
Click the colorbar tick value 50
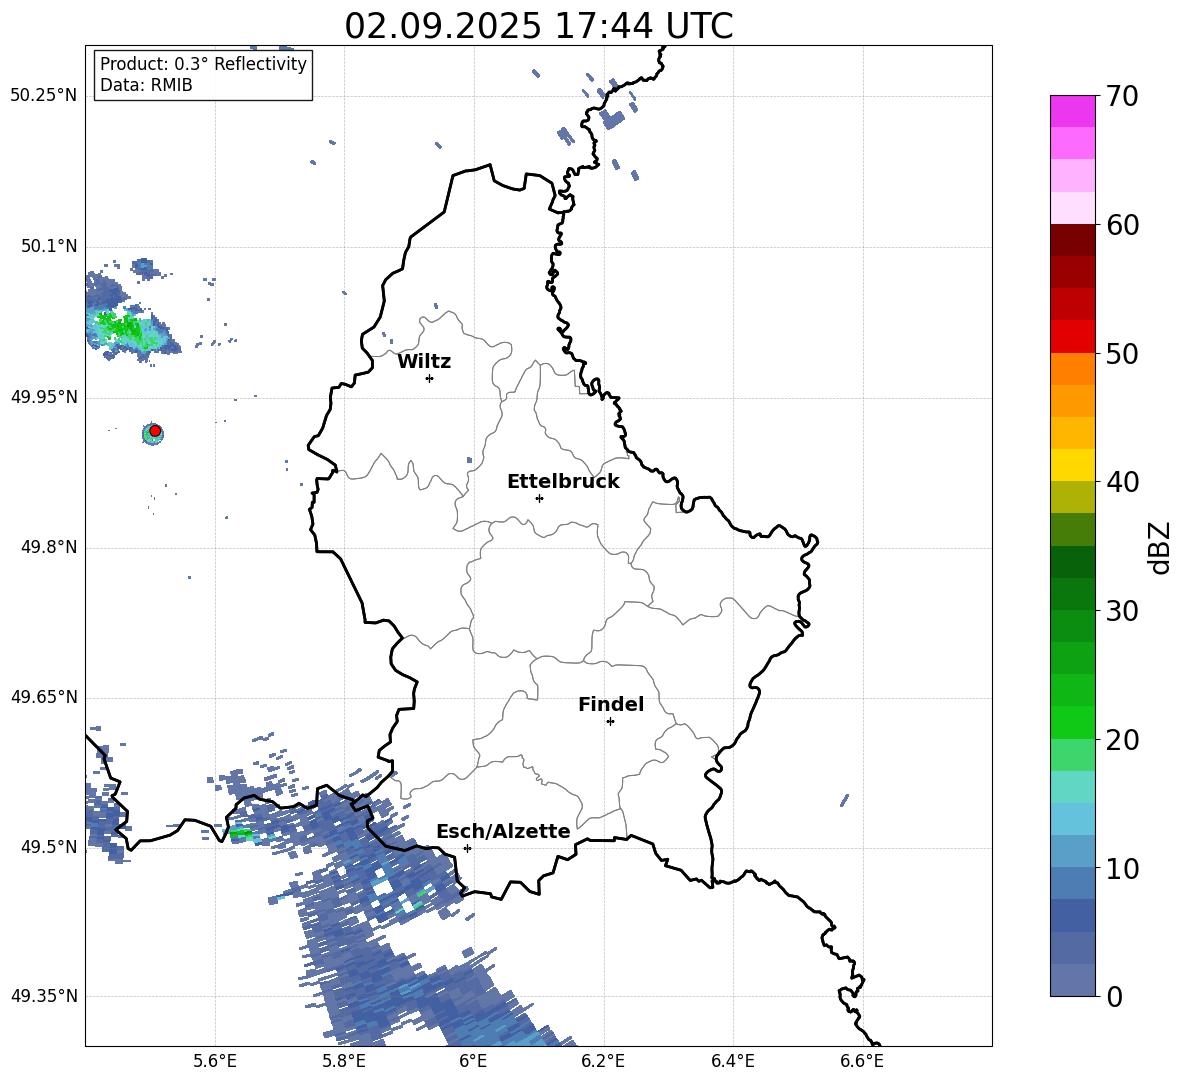1122,354
